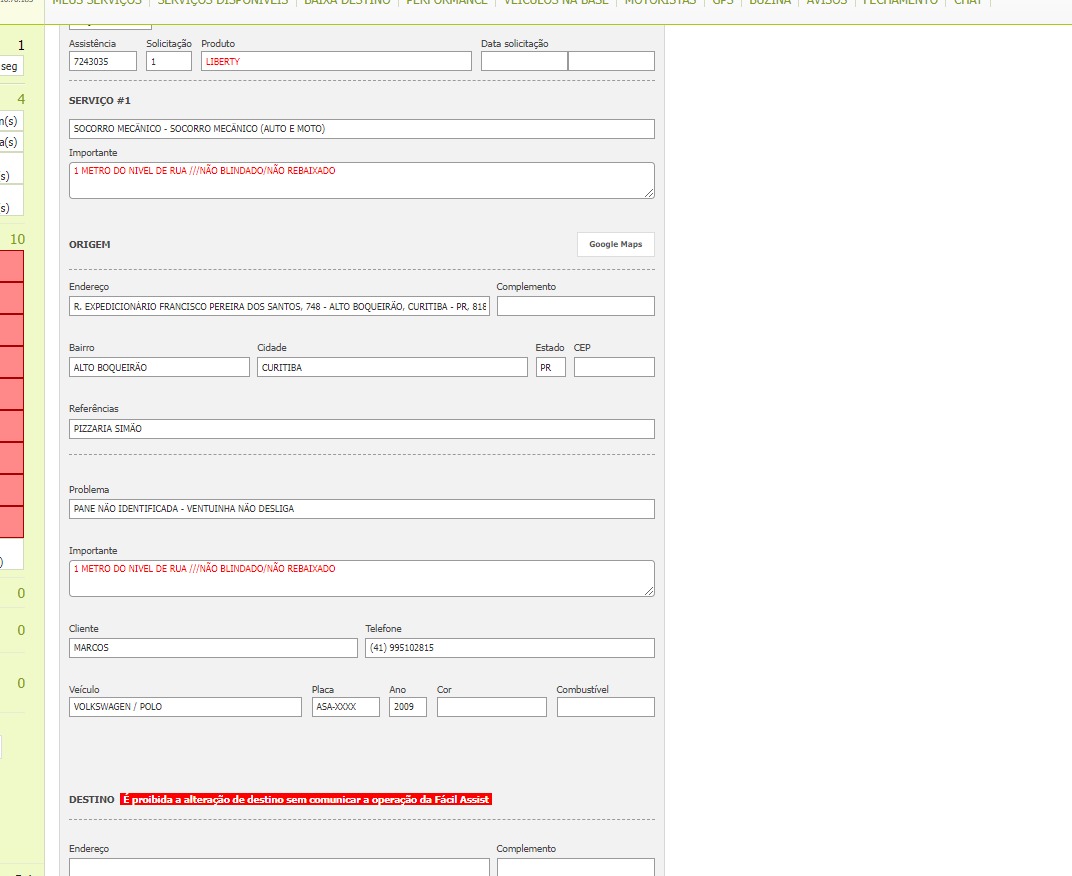Click the Referências field PIZZARIA SIMÃO
Screen dimensions: 1072x876
pos(362,429)
